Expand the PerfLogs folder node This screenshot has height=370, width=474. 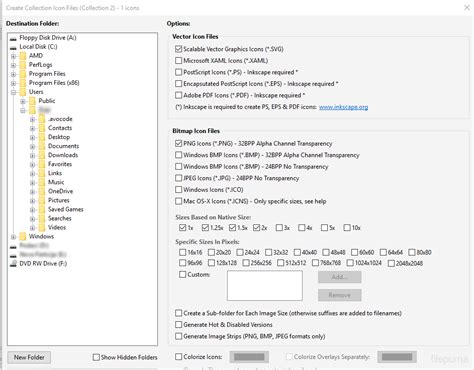(13, 65)
